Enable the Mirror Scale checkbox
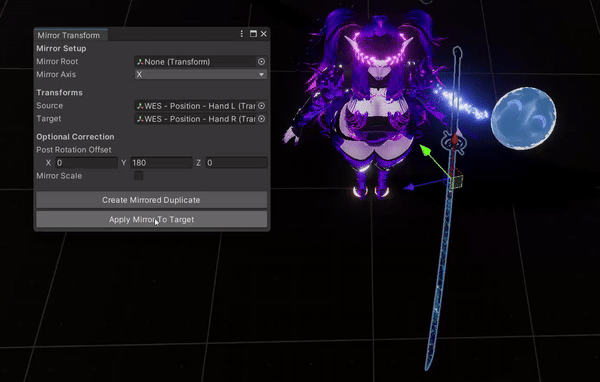This screenshot has width=600, height=382. click(139, 176)
